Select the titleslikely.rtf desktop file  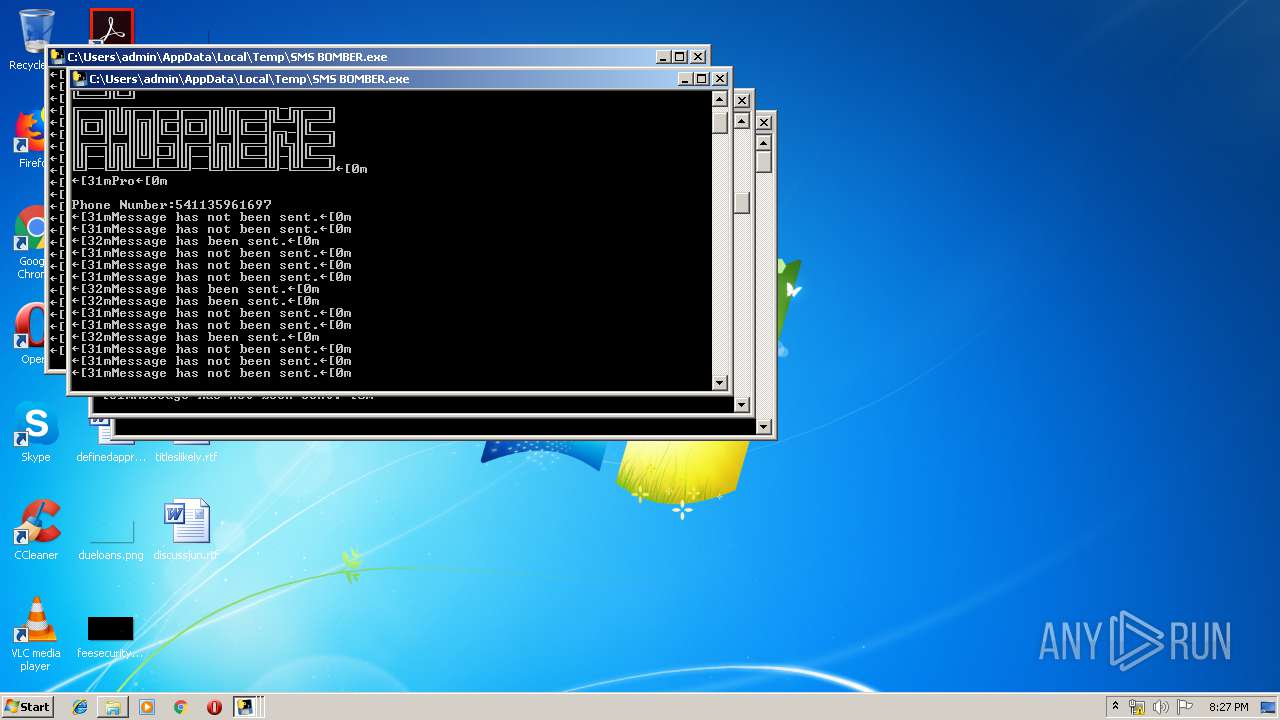186,449
